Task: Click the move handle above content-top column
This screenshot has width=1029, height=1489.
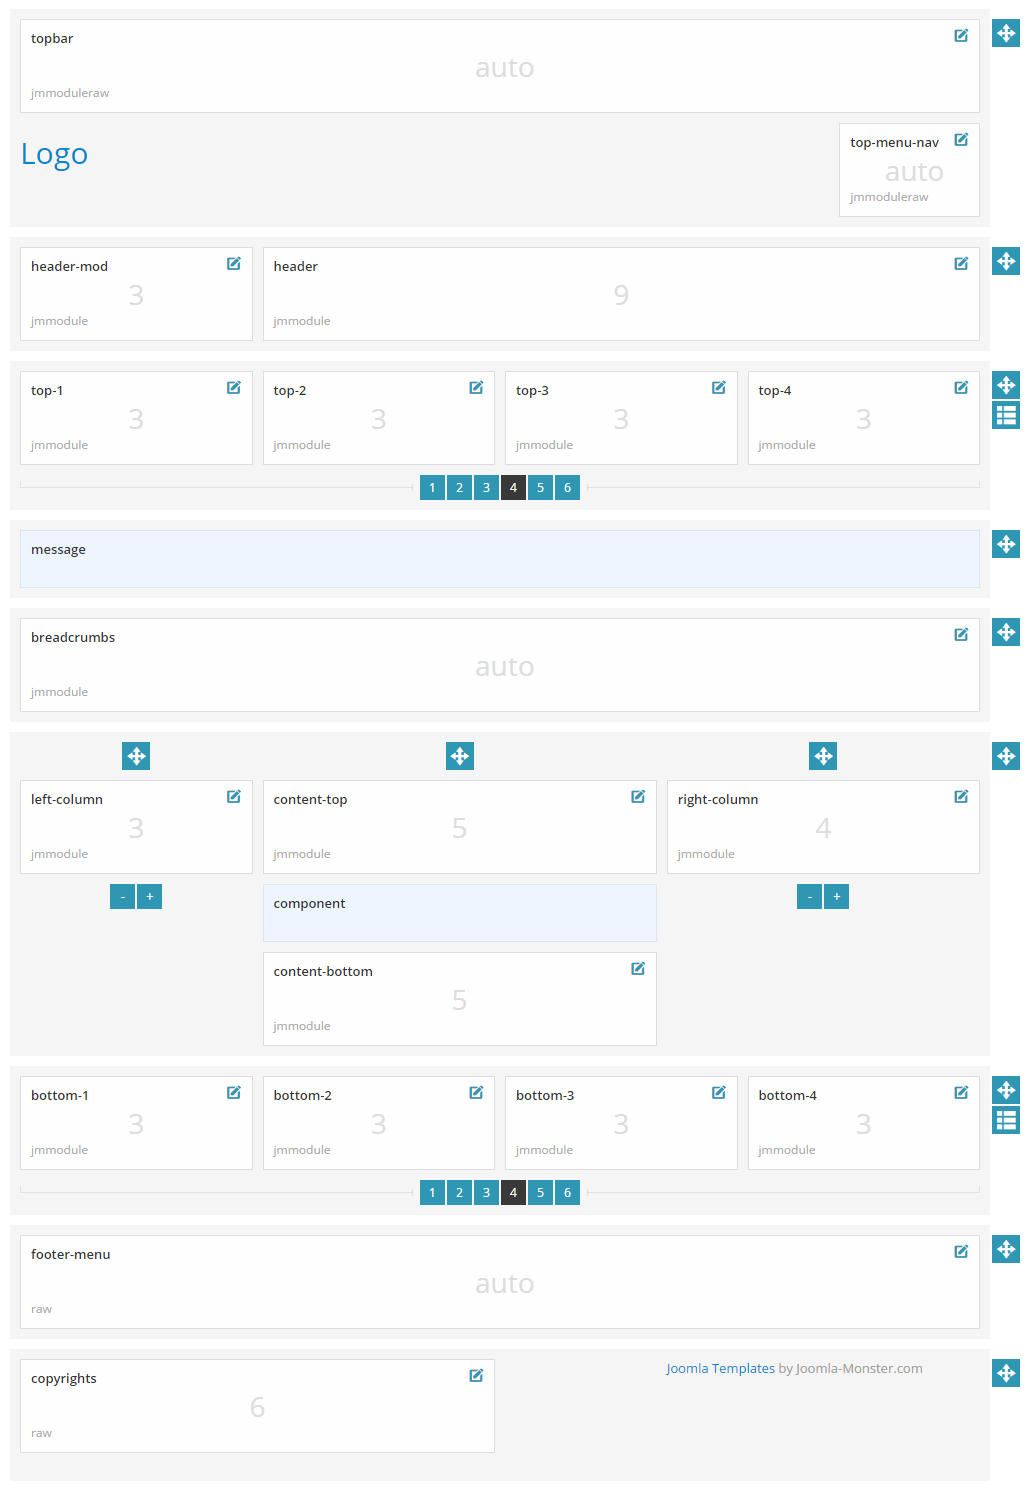Action: coord(460,756)
